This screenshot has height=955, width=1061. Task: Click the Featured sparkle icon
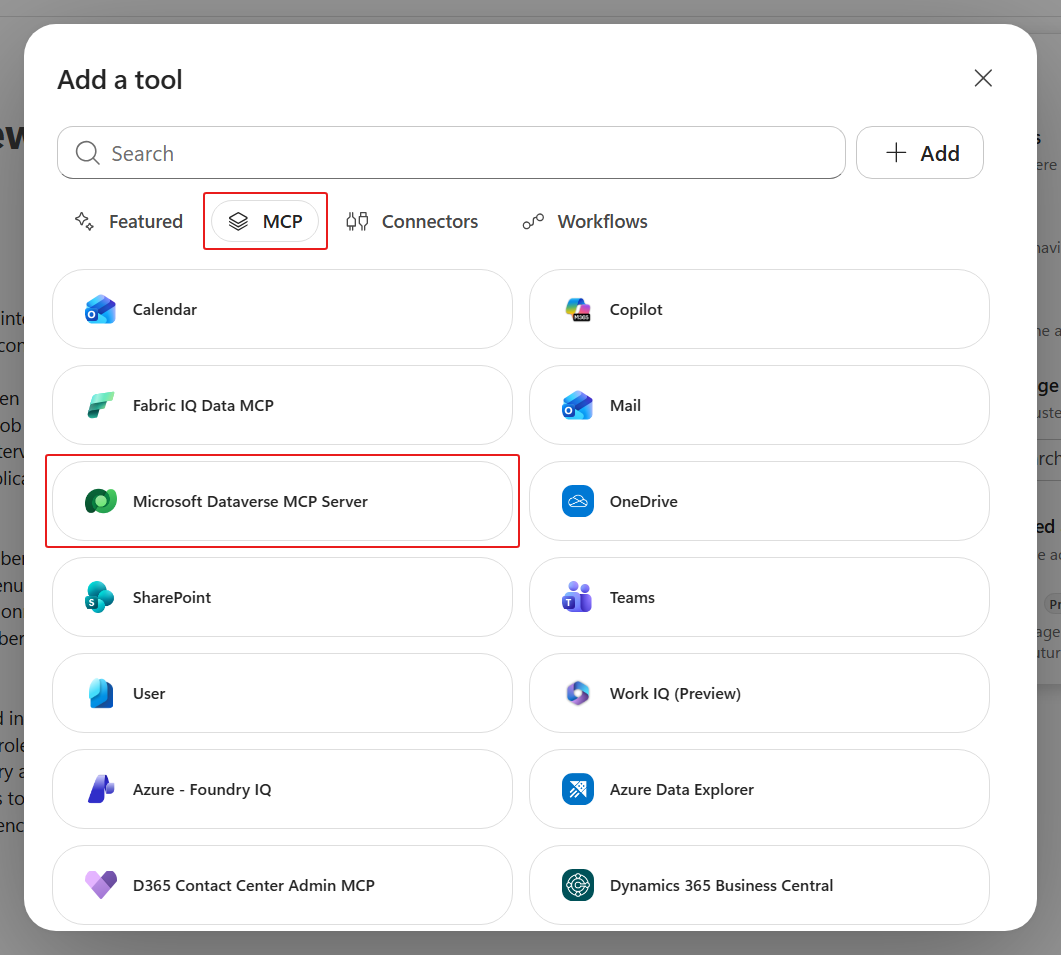[84, 221]
